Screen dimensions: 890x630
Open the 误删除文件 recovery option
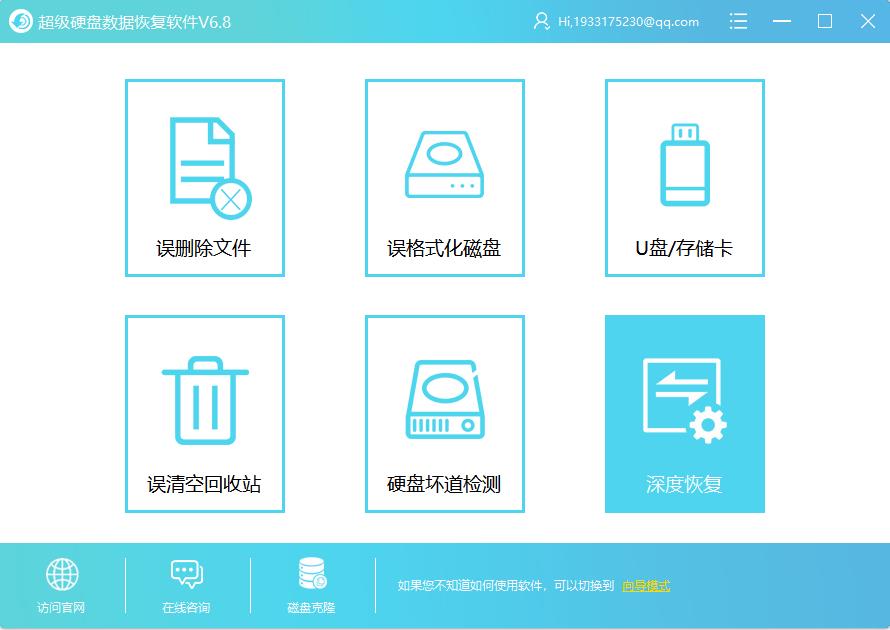click(204, 178)
